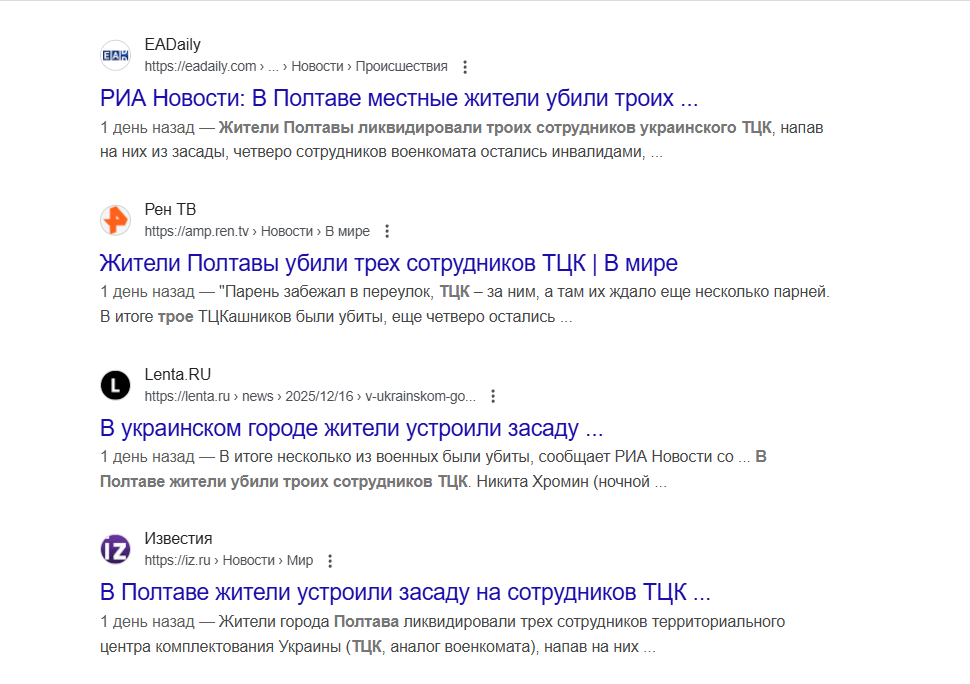Click the Рен ТВ source name

point(171,210)
